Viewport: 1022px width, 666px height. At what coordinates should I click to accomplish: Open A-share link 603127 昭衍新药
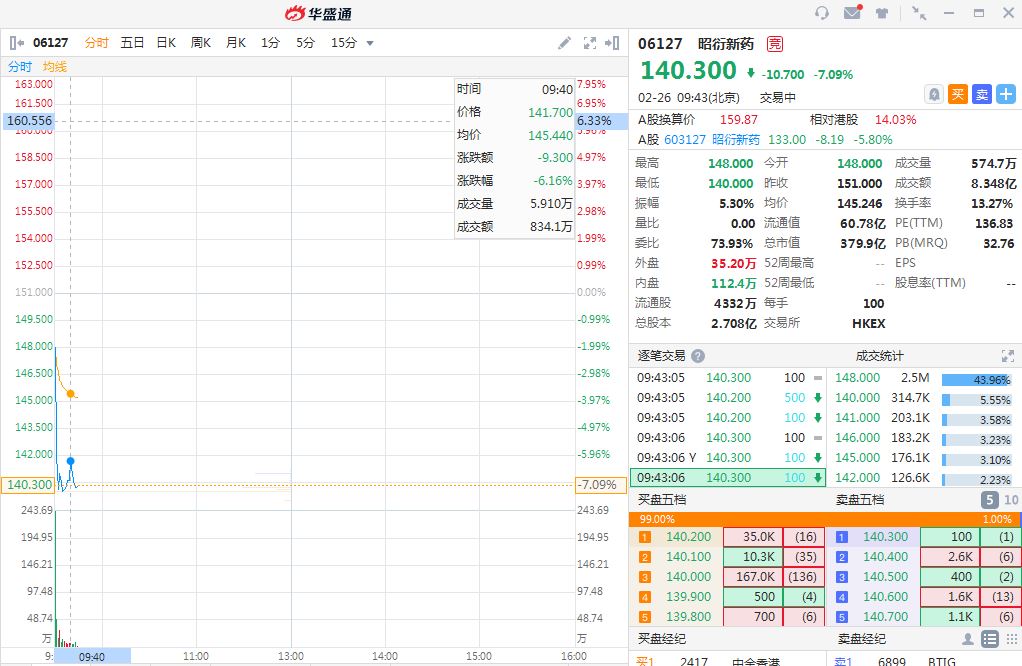point(712,140)
